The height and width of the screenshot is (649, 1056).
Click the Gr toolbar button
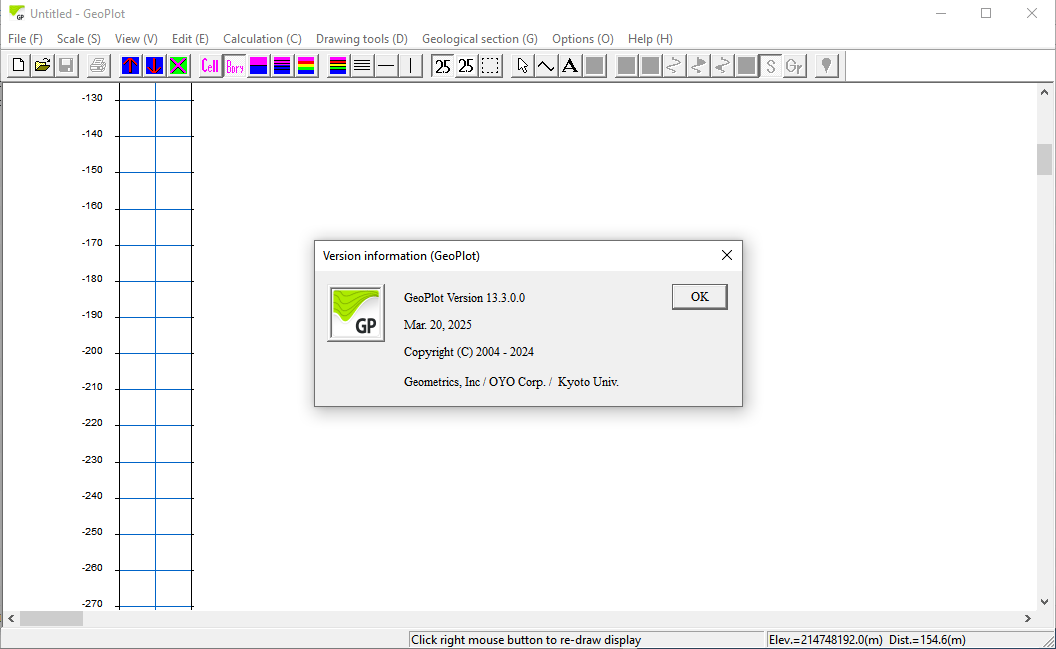(x=794, y=66)
